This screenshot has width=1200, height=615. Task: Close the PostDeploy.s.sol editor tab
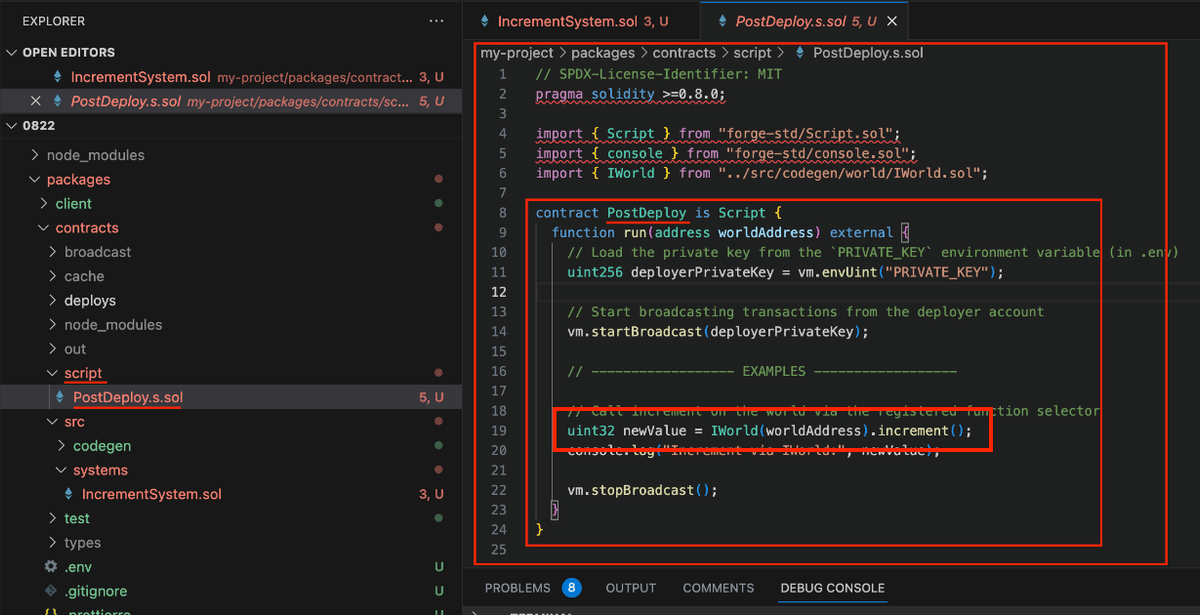[x=893, y=21]
